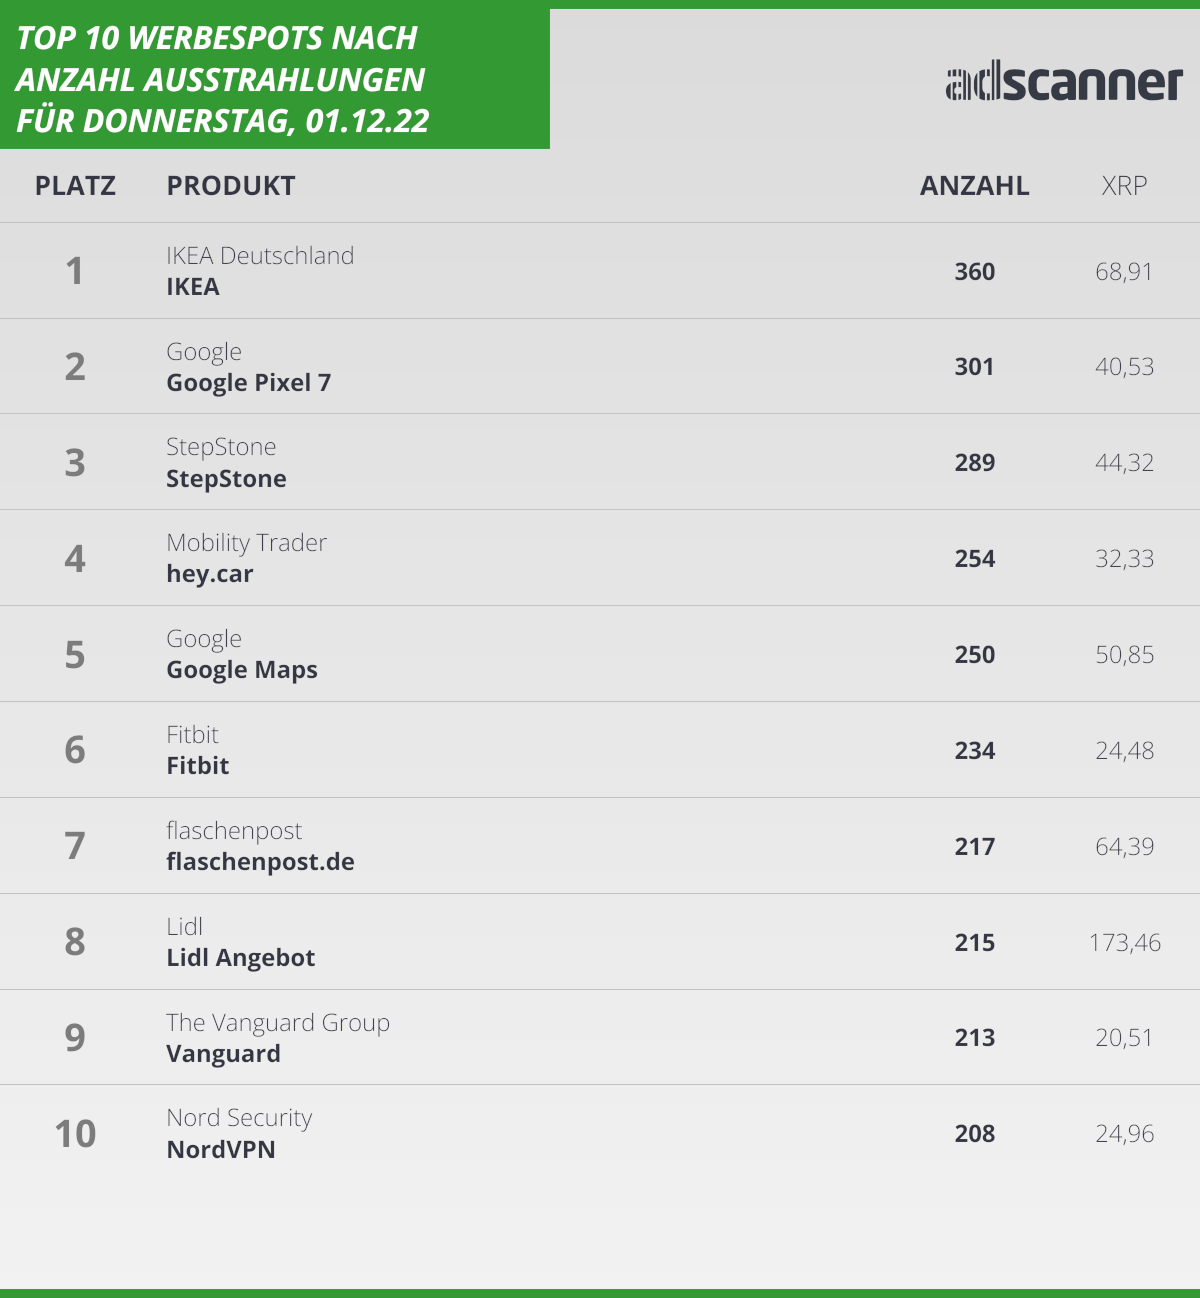The image size is (1200, 1298).
Task: Click the Mobility Trader advertiser label
Action: coord(246,543)
